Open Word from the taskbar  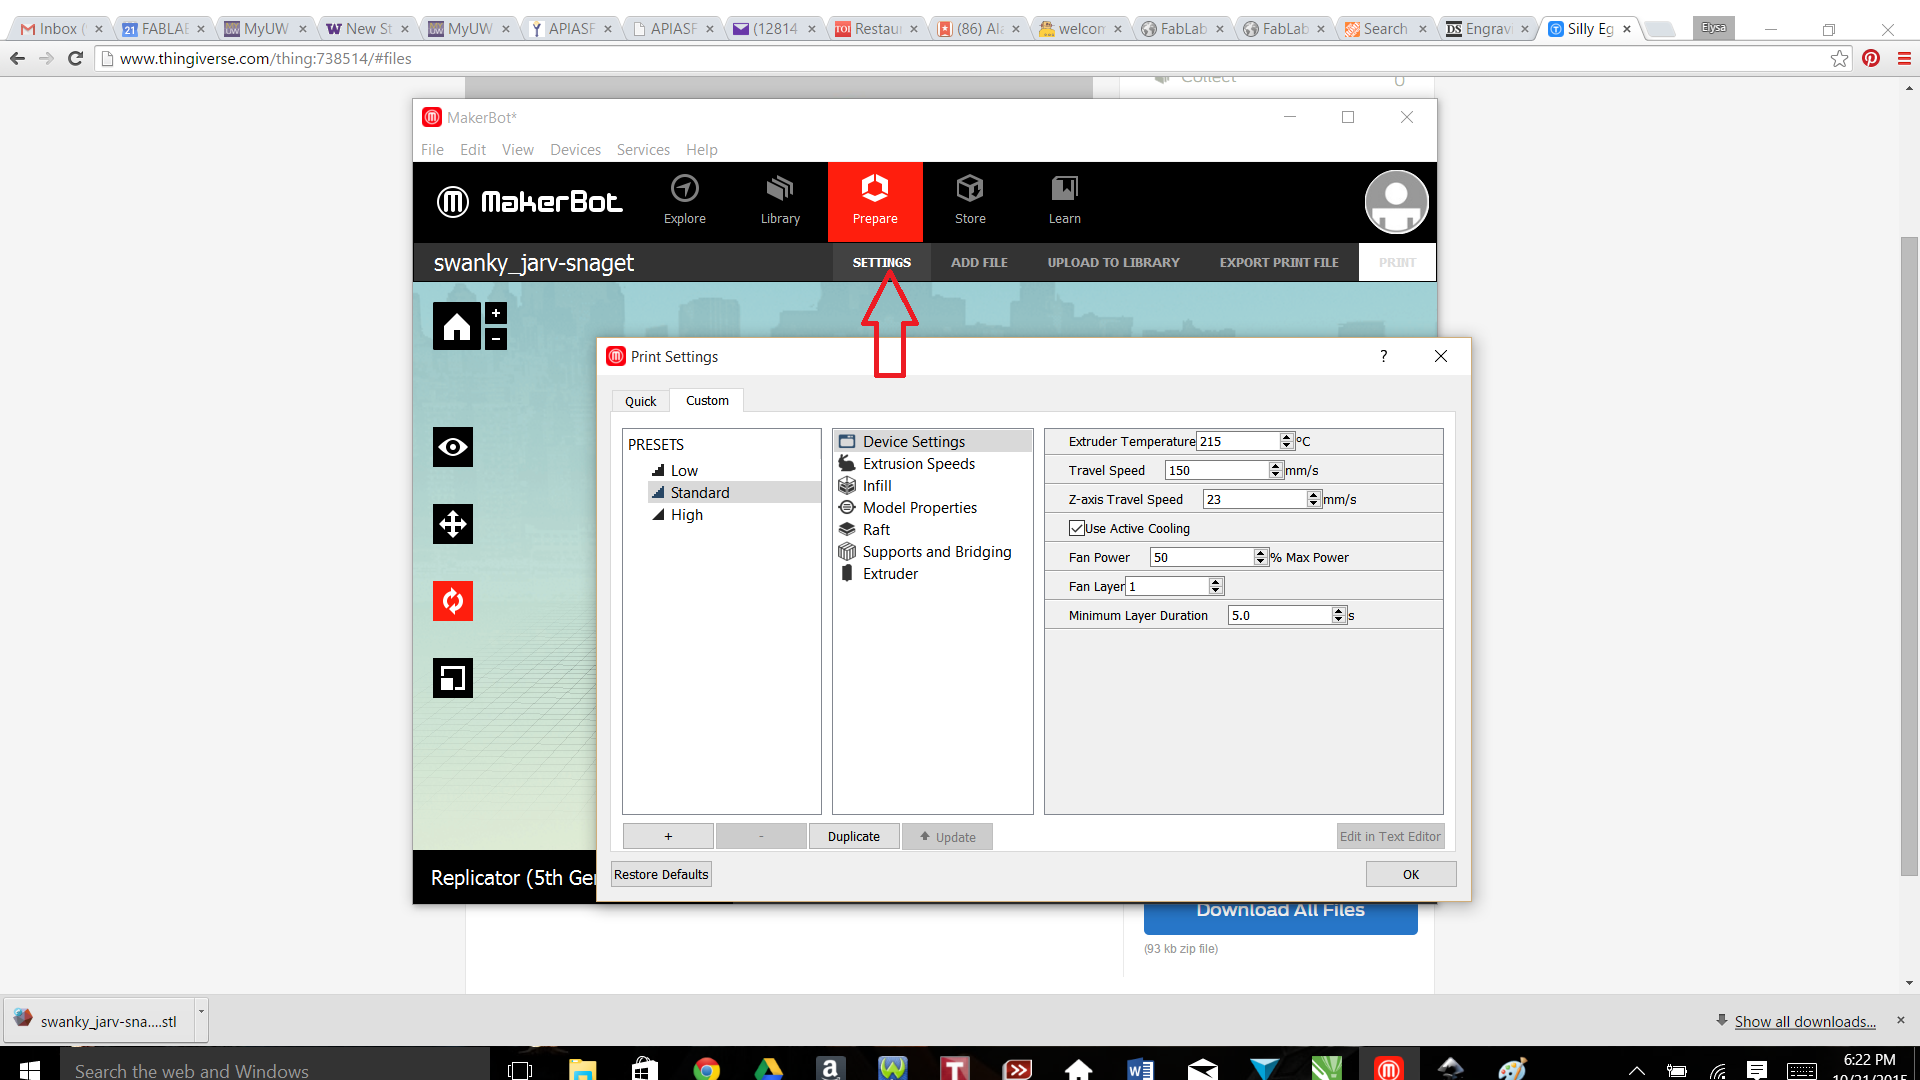[x=1140, y=1069]
